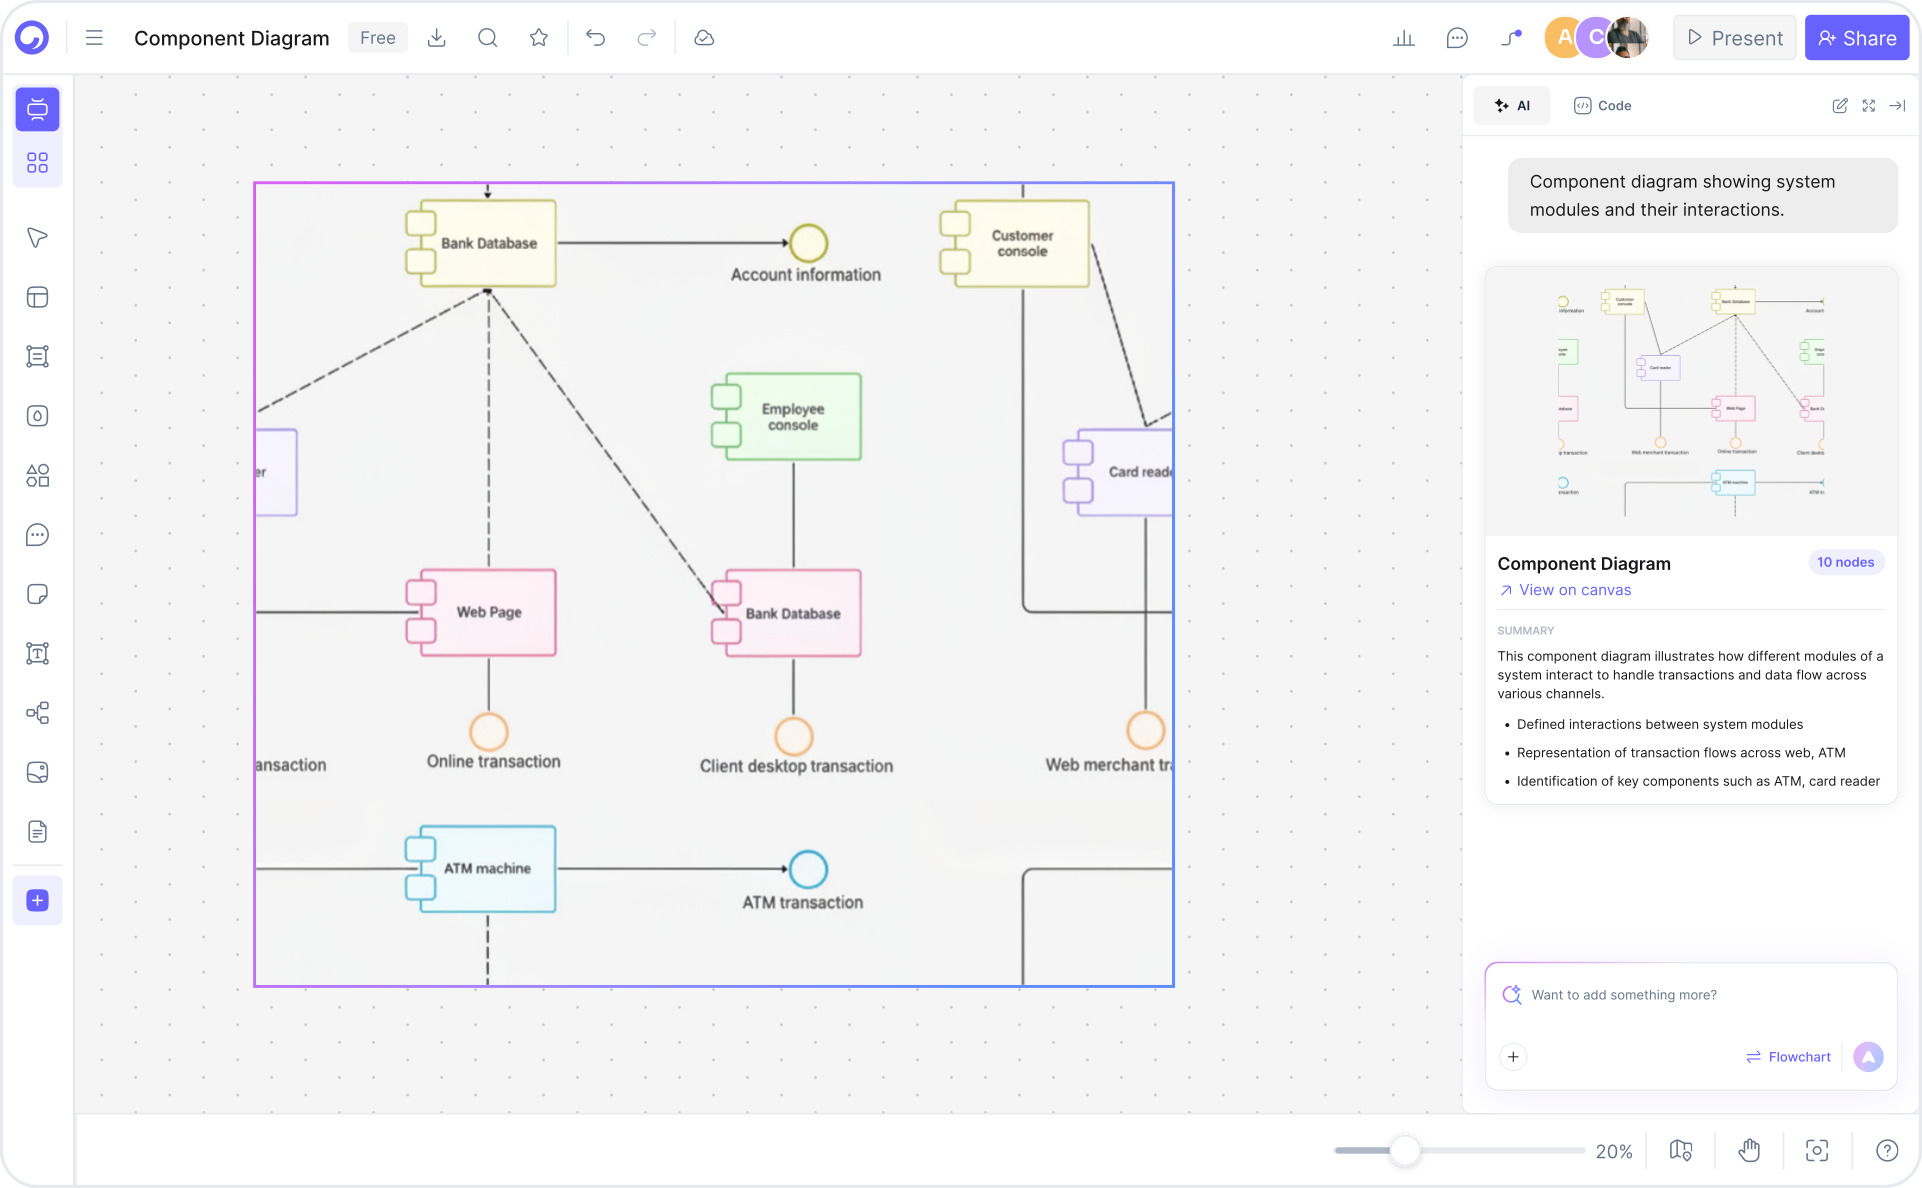Open the mind map connector tool
Screen dimensions: 1922x1188
click(37, 712)
